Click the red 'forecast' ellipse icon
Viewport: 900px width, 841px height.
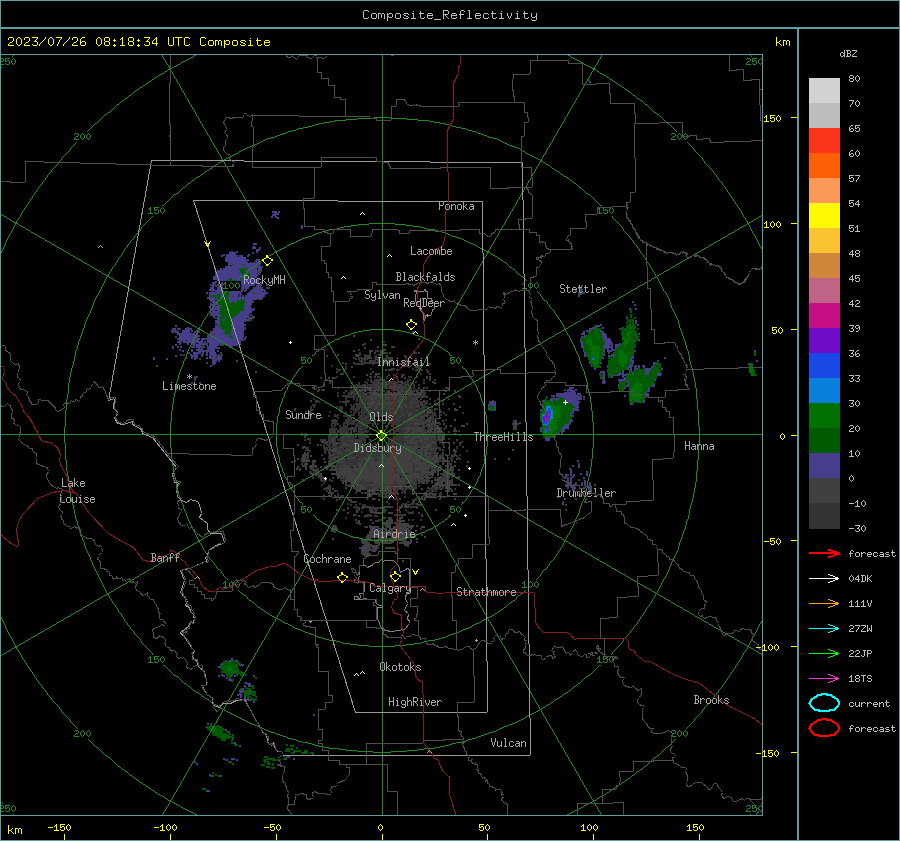pos(824,728)
